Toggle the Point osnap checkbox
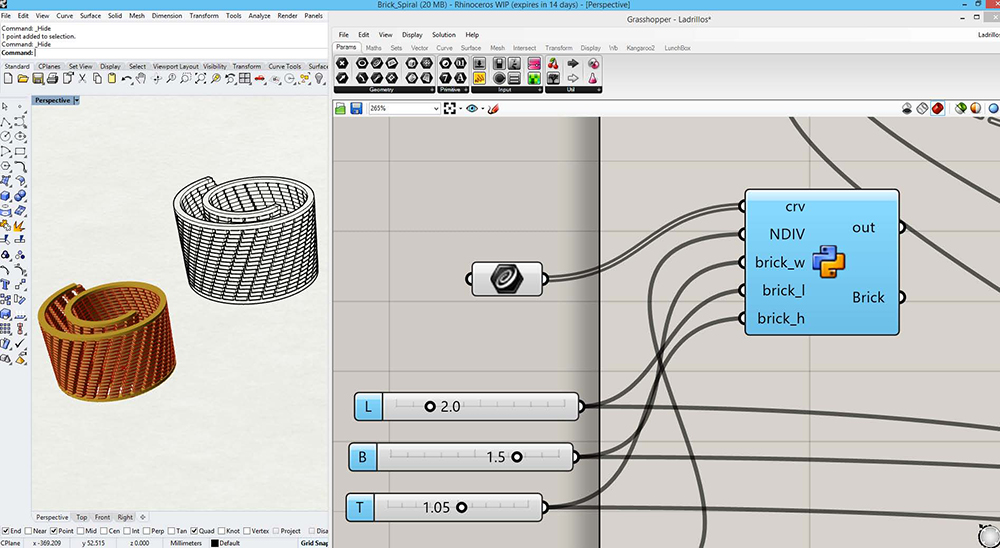 (54, 531)
